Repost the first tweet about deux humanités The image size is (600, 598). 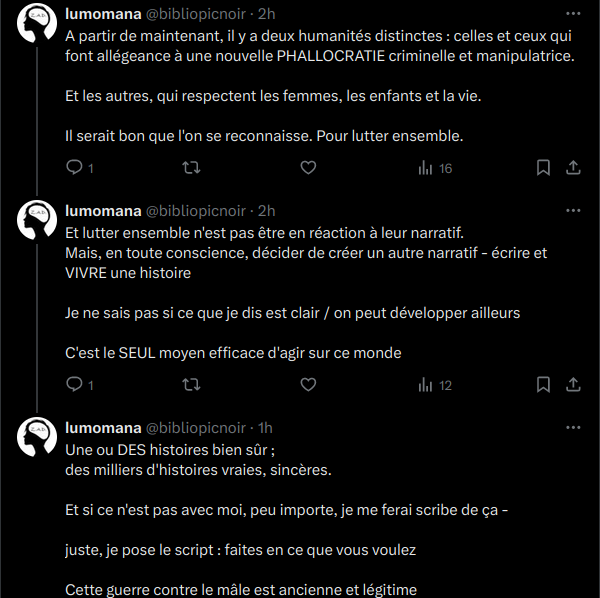[x=191, y=168]
